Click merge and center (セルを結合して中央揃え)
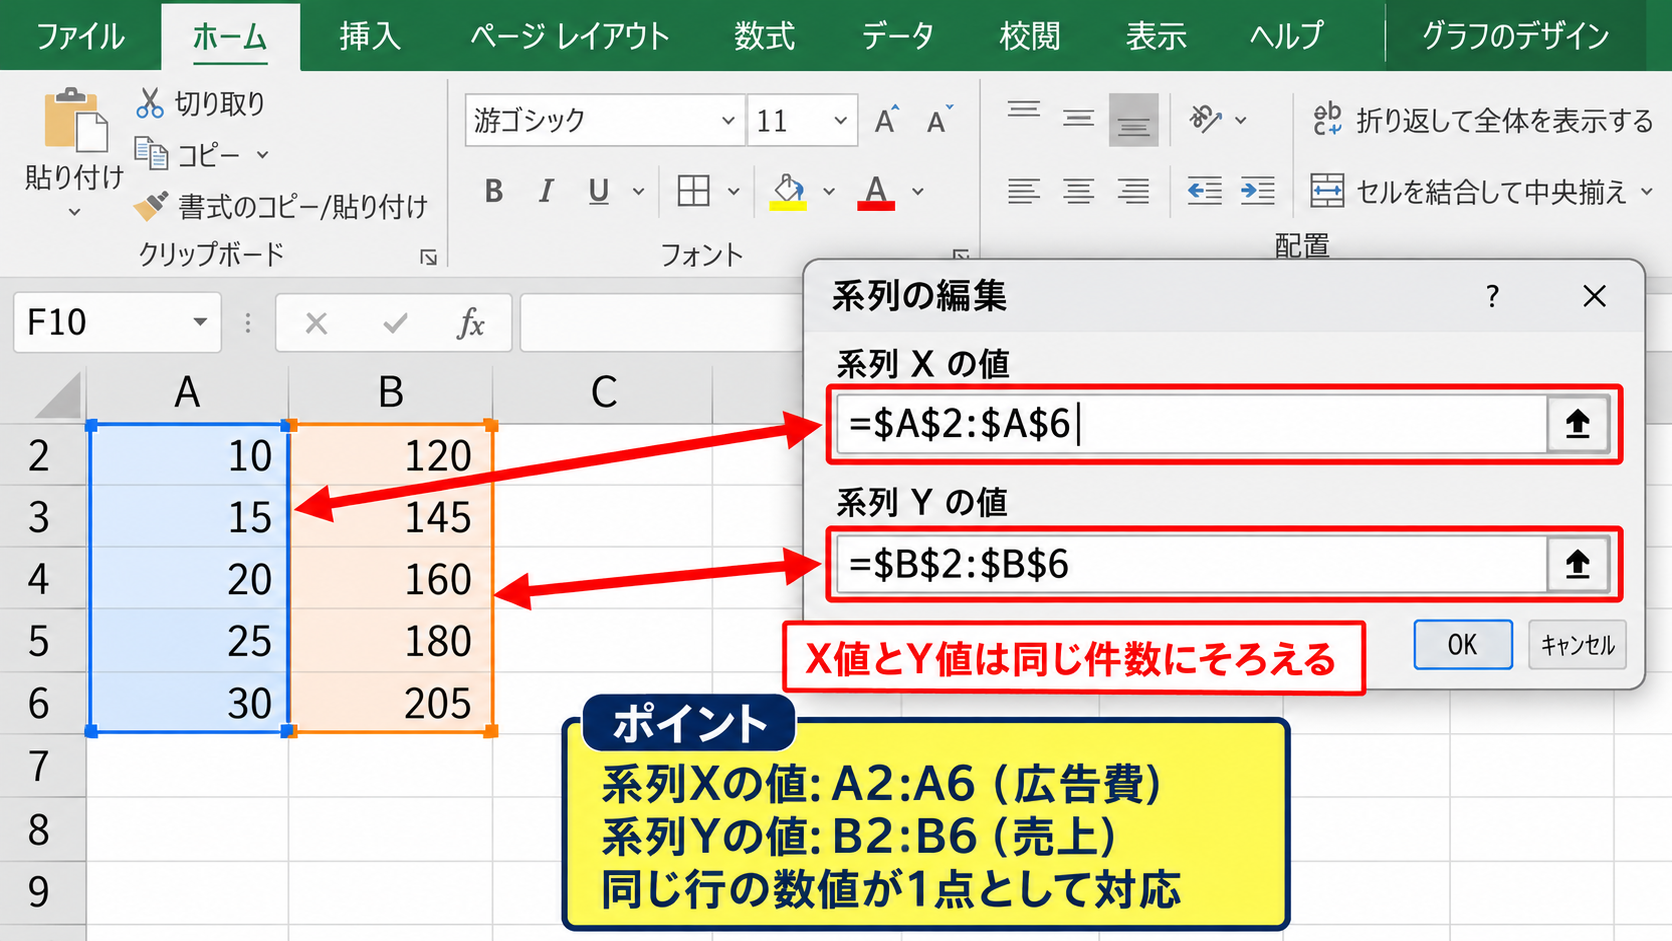The image size is (1672, 941). 1469,190
